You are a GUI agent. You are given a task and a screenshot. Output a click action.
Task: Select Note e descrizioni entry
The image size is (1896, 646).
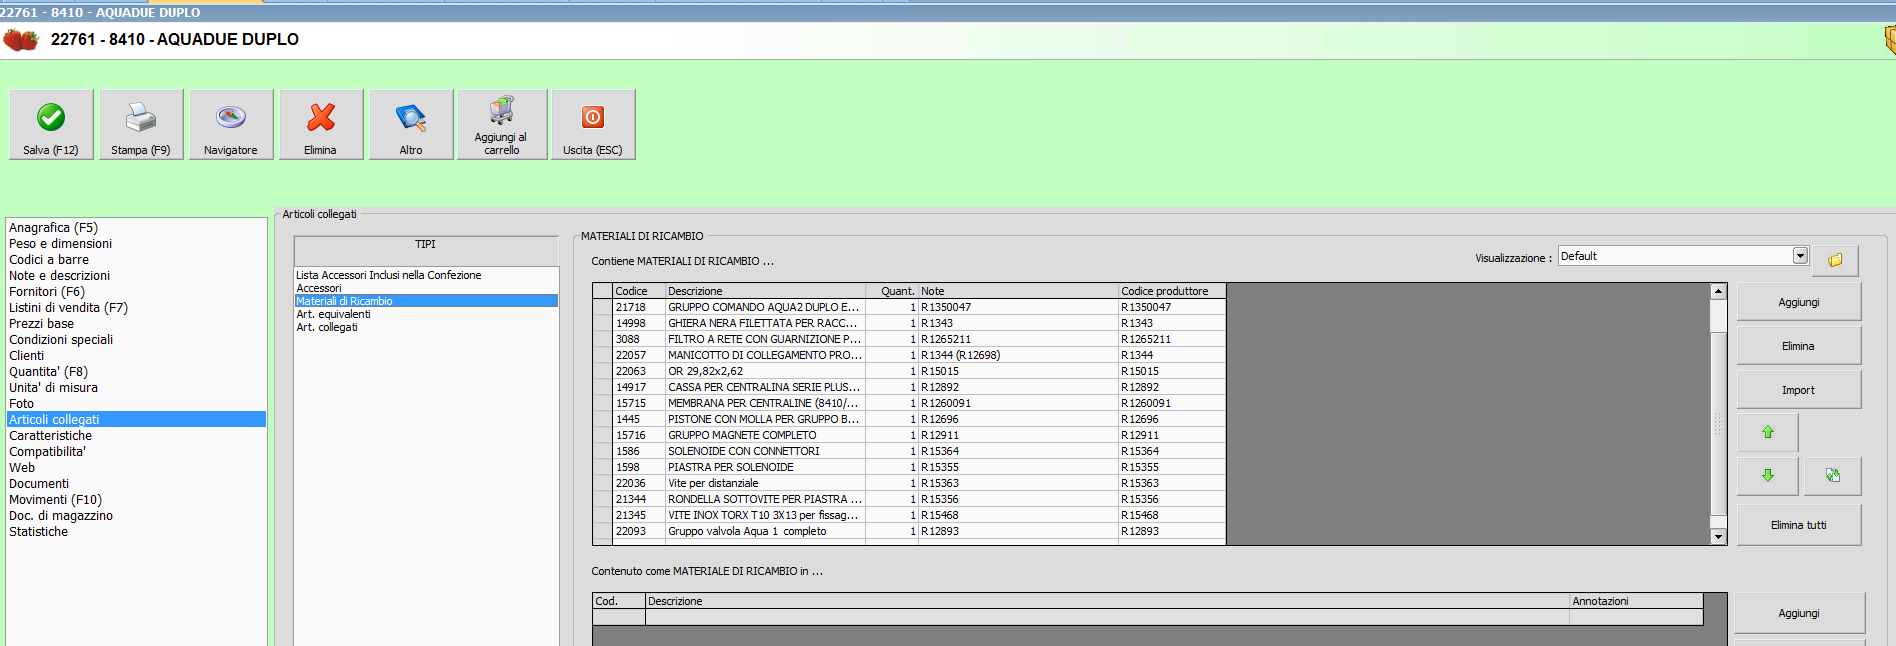coord(136,276)
